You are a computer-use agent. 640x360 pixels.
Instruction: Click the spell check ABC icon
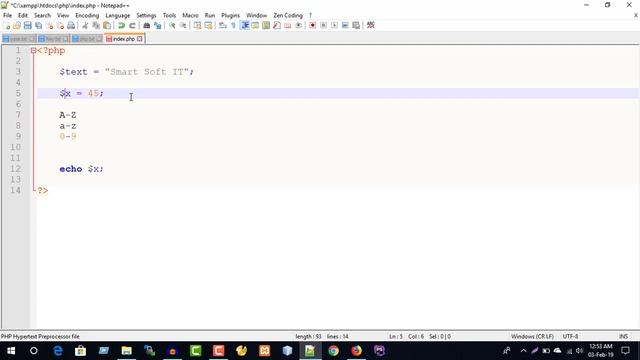371,25
